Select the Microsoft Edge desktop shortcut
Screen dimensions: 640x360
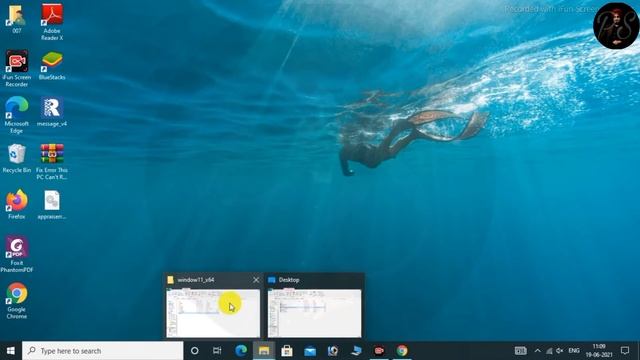(16, 115)
